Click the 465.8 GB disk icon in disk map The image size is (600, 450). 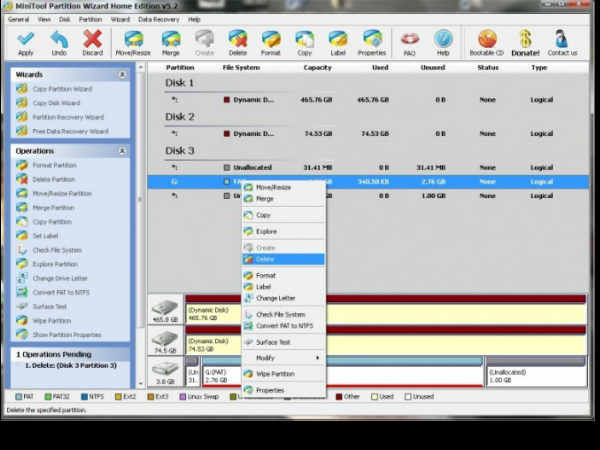point(165,310)
